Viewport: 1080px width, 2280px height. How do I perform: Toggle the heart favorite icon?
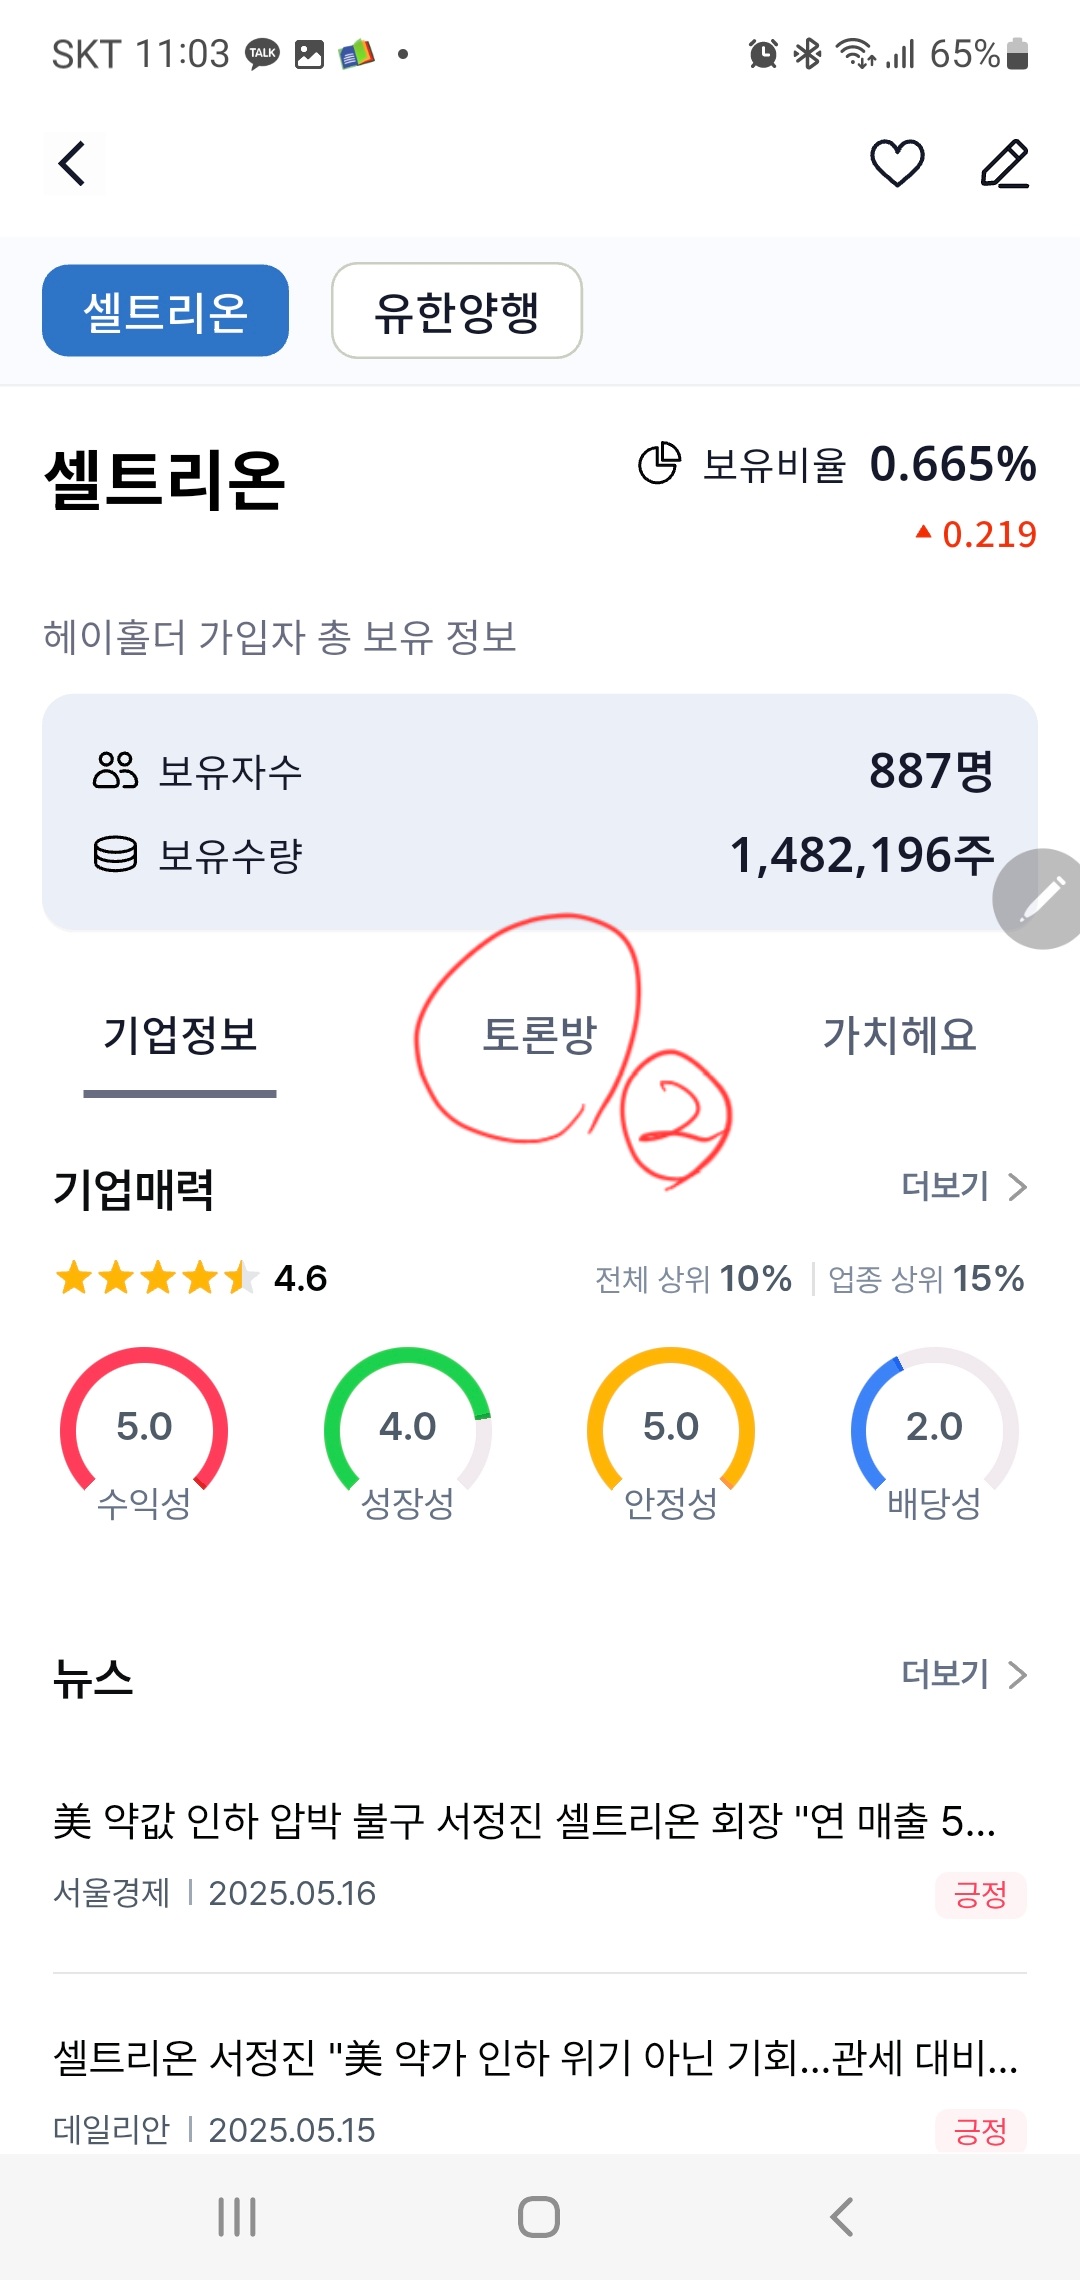coord(897,164)
